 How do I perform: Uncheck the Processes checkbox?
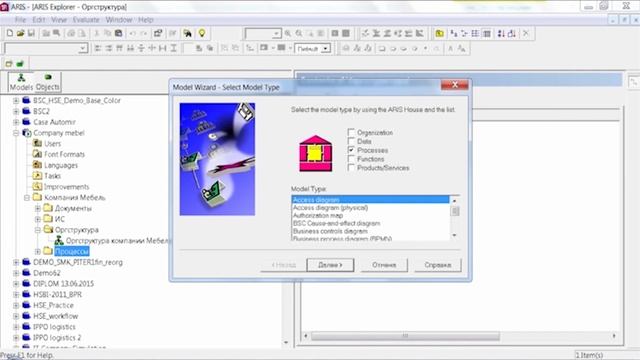click(x=351, y=150)
